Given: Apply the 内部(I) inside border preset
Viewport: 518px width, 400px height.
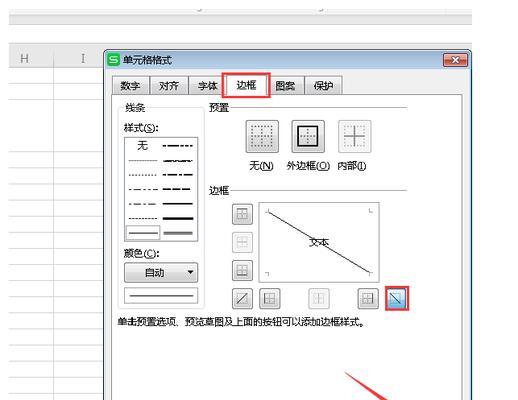Looking at the screenshot, I should 354,137.
